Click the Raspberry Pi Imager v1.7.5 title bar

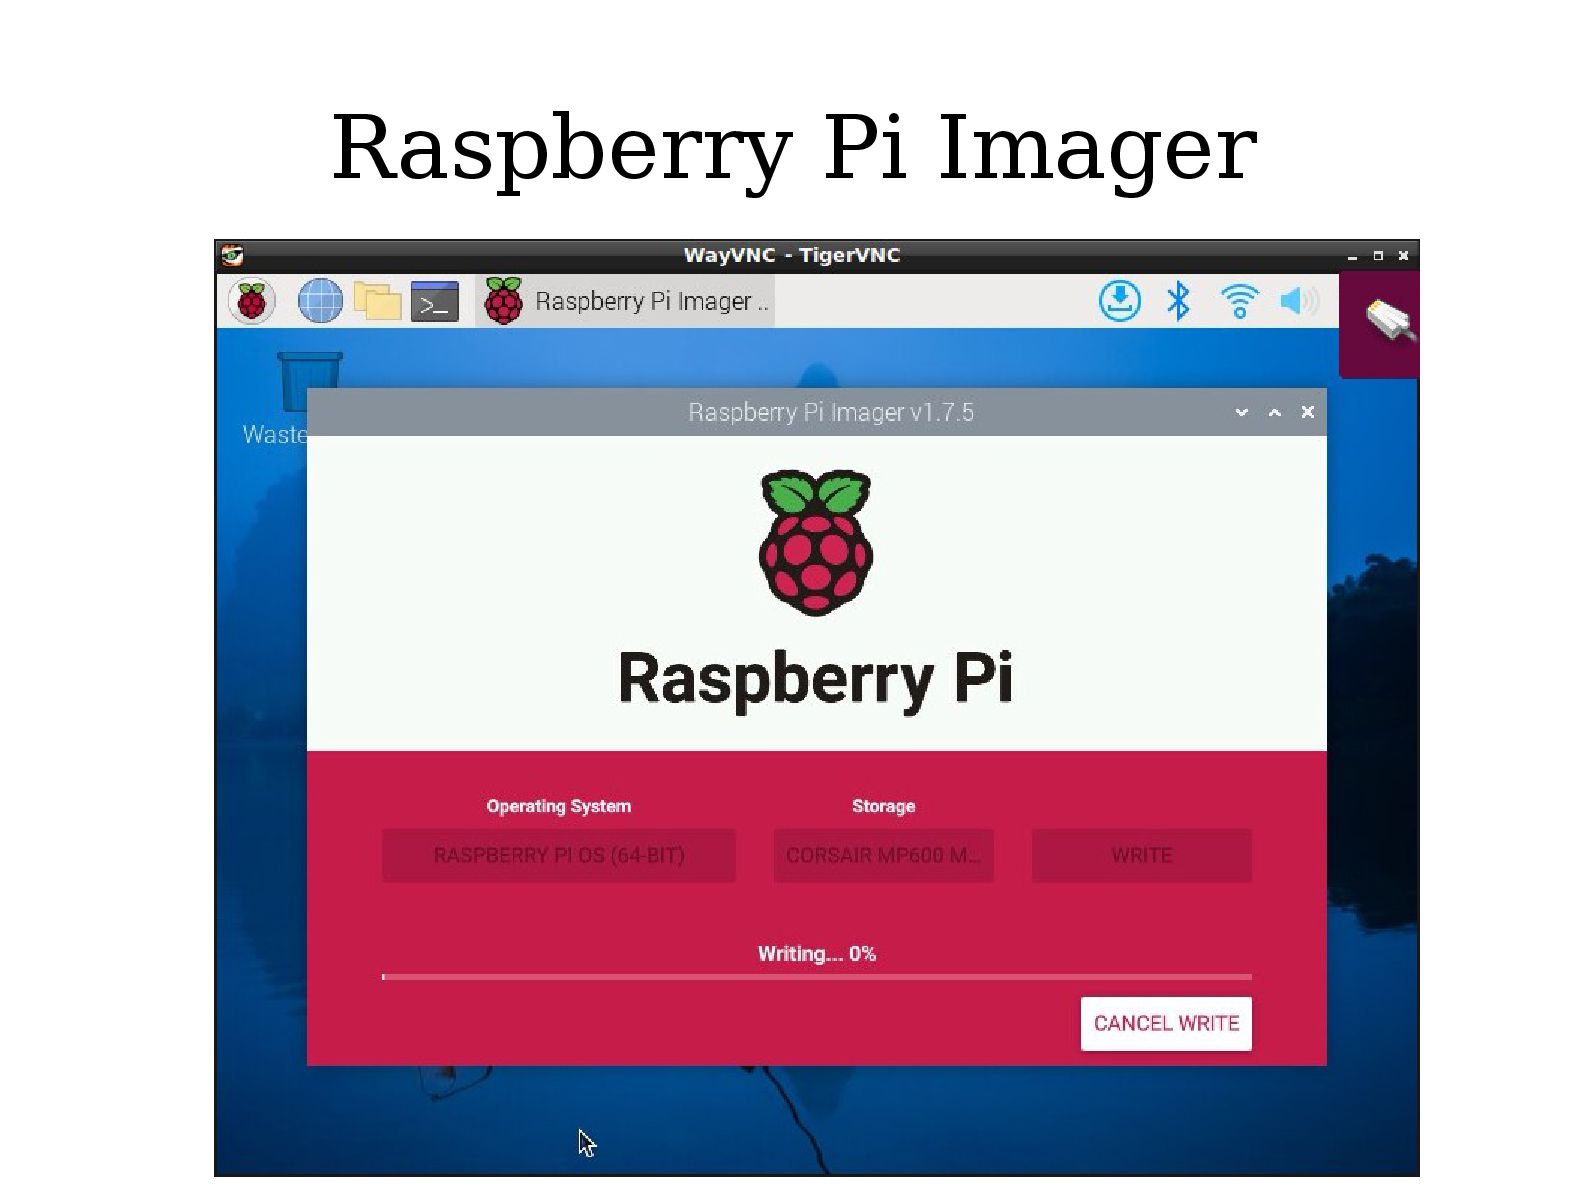pyautogui.click(x=817, y=412)
